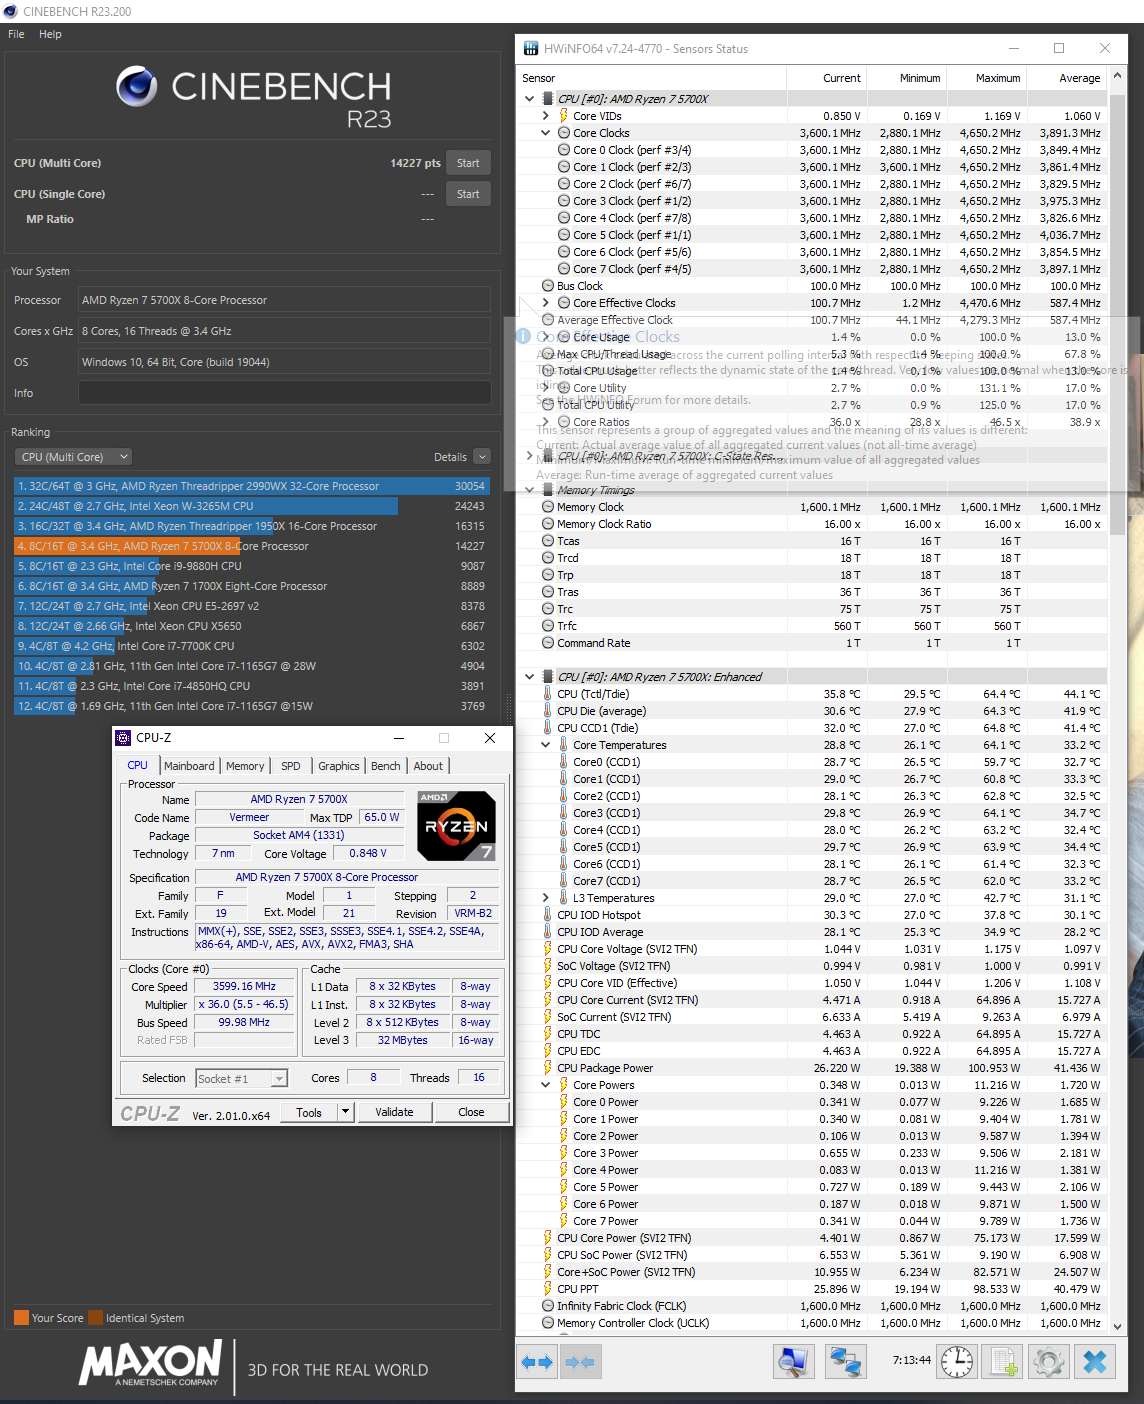Collapse Core Clocks node
This screenshot has width=1144, height=1404.
pyautogui.click(x=546, y=133)
